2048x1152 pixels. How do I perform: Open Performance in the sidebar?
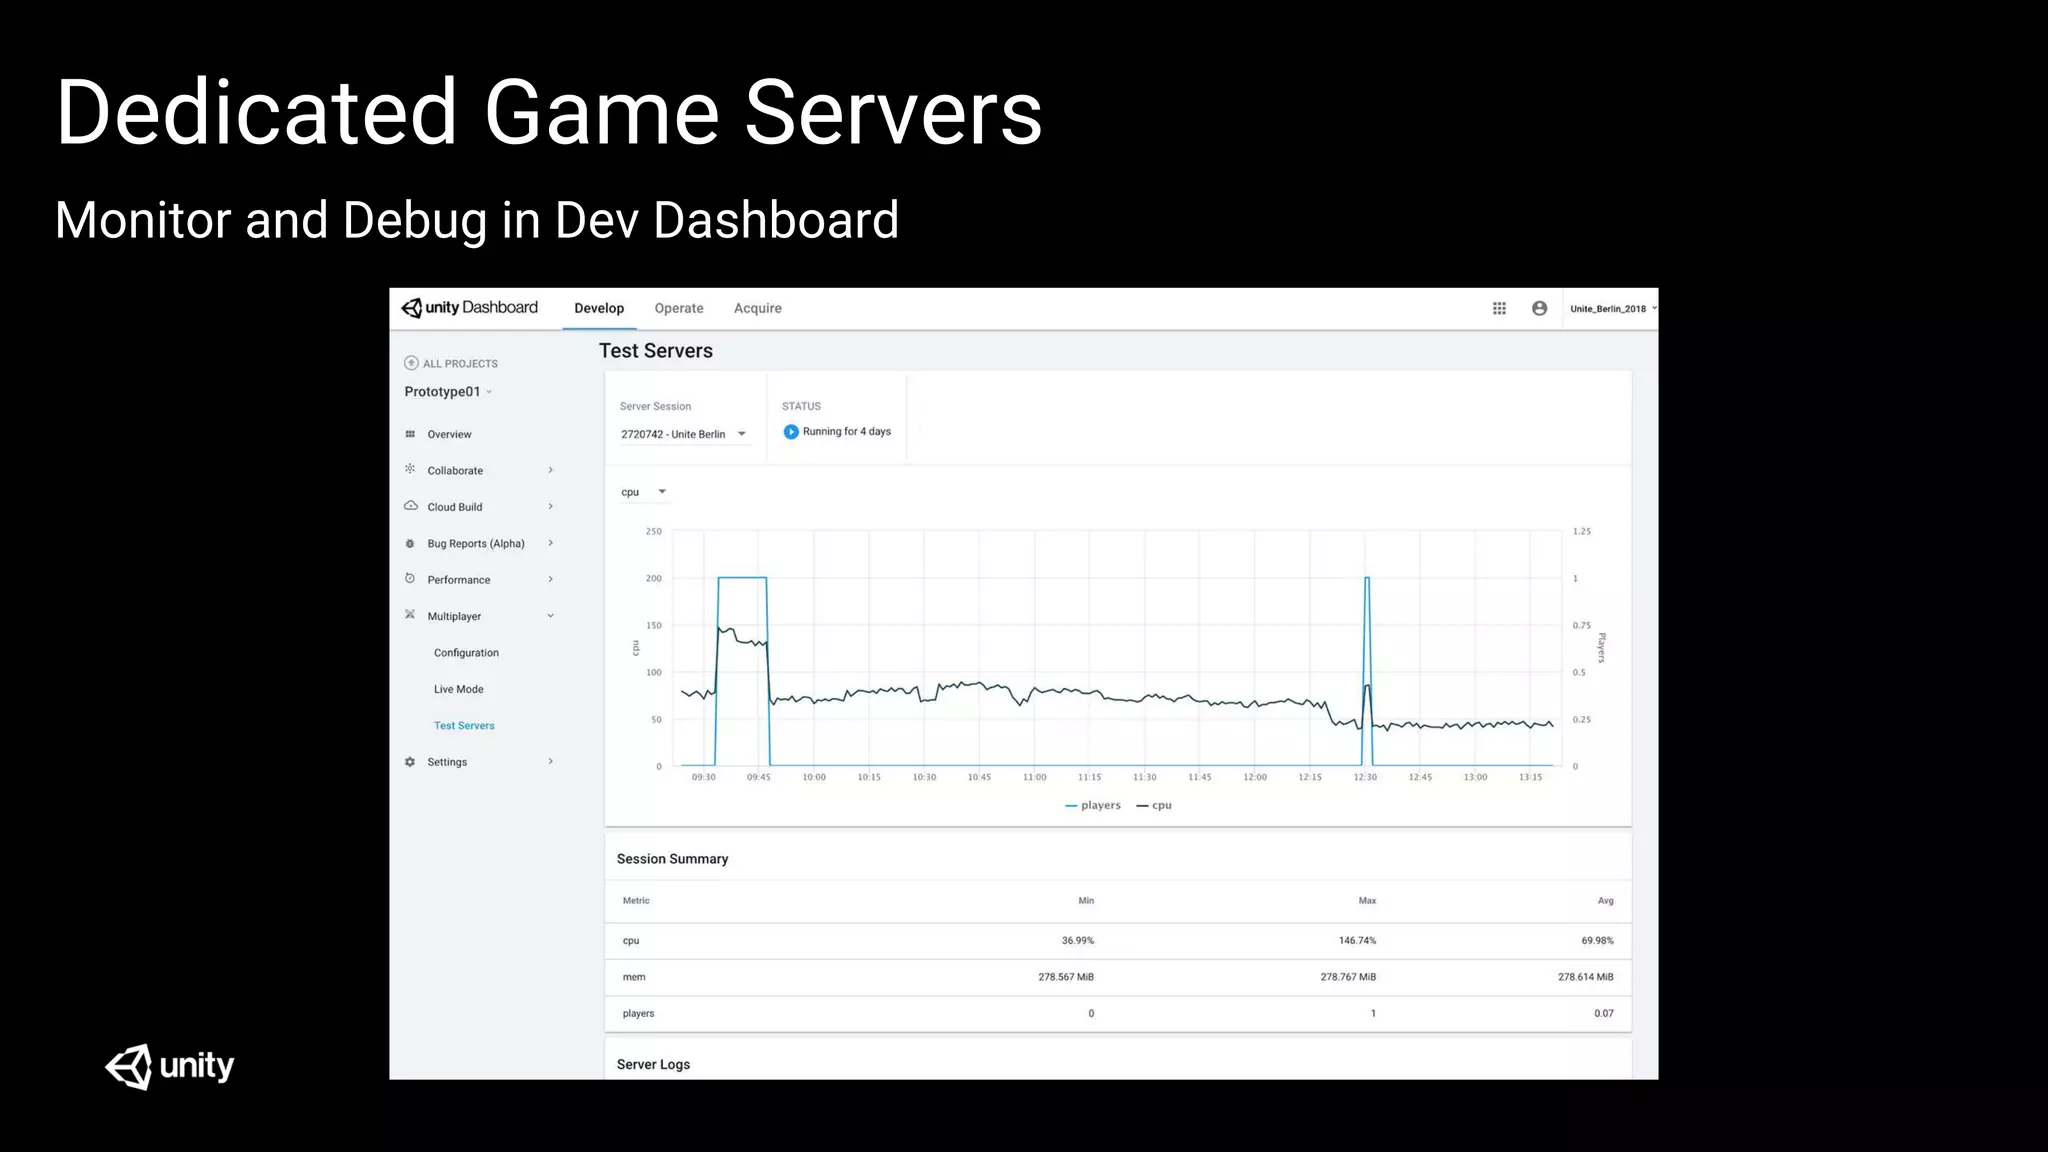(459, 580)
